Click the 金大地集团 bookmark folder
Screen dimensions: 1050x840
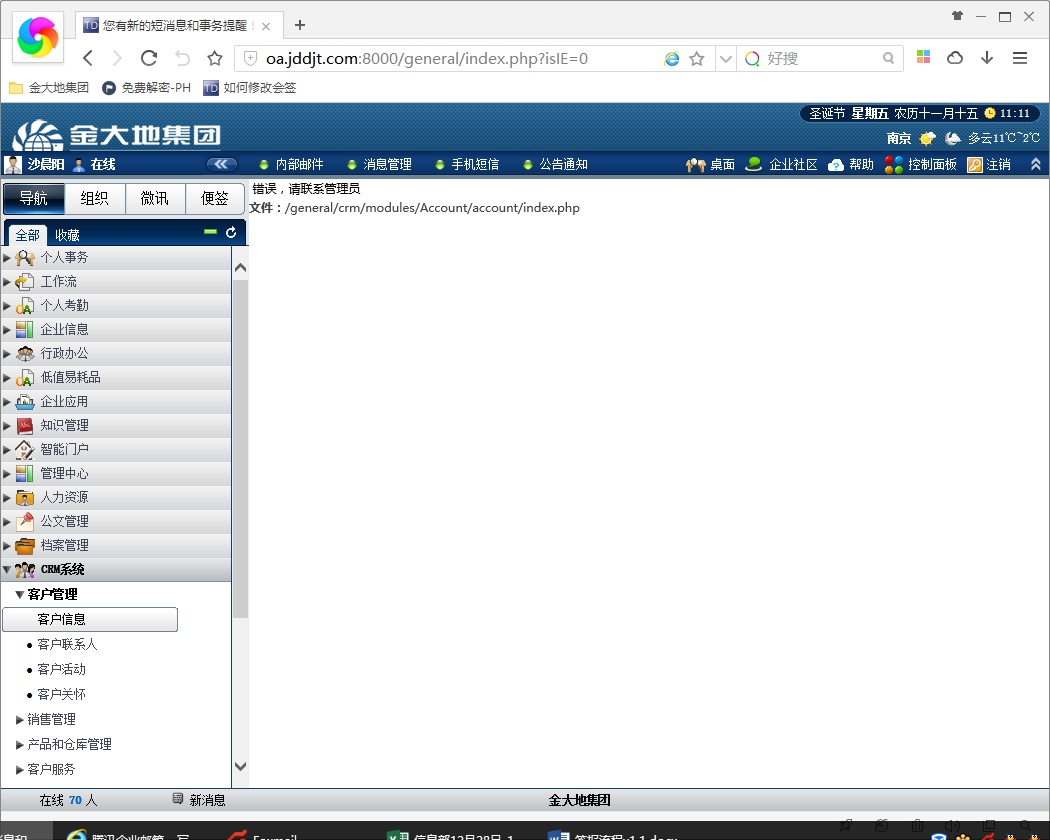click(x=48, y=88)
